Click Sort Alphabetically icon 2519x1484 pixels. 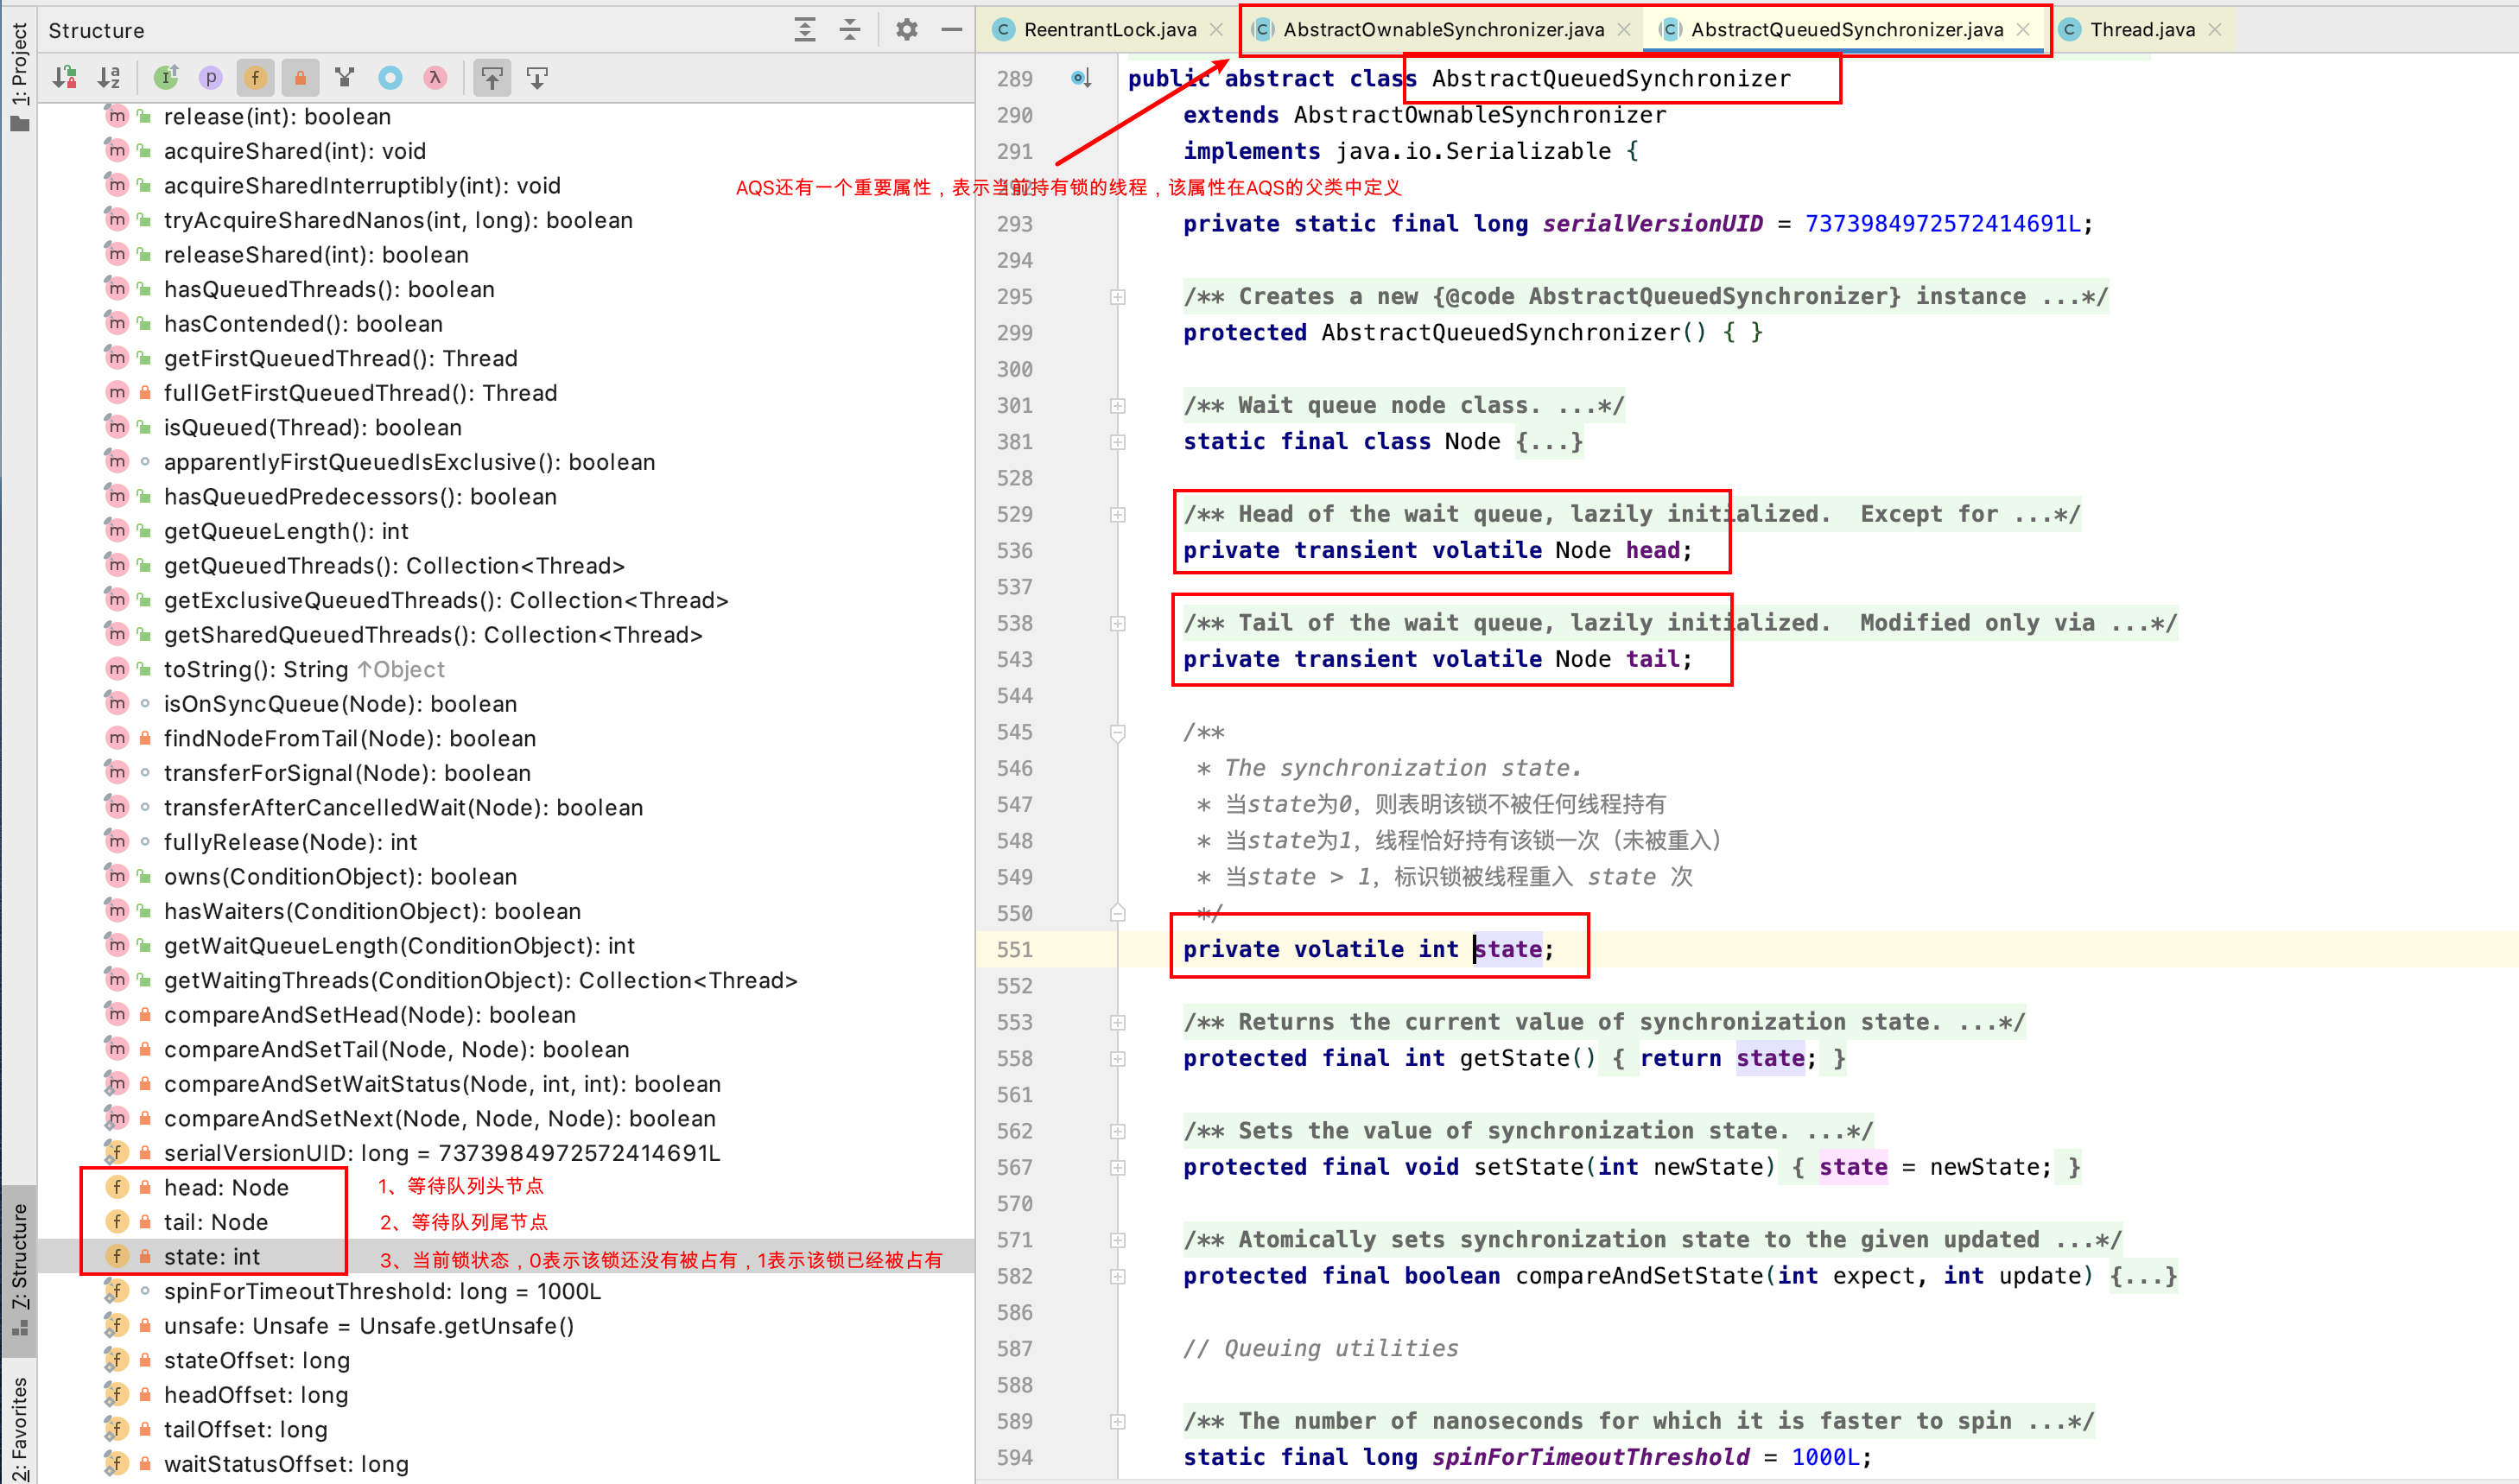109,77
